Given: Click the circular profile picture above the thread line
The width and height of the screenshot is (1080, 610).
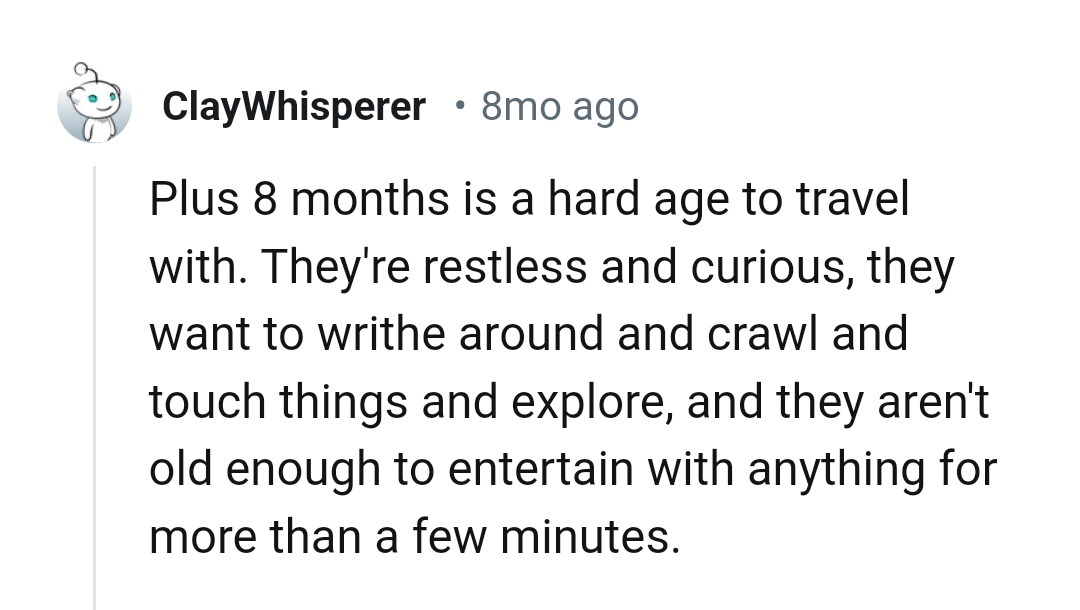Looking at the screenshot, I should [95, 105].
